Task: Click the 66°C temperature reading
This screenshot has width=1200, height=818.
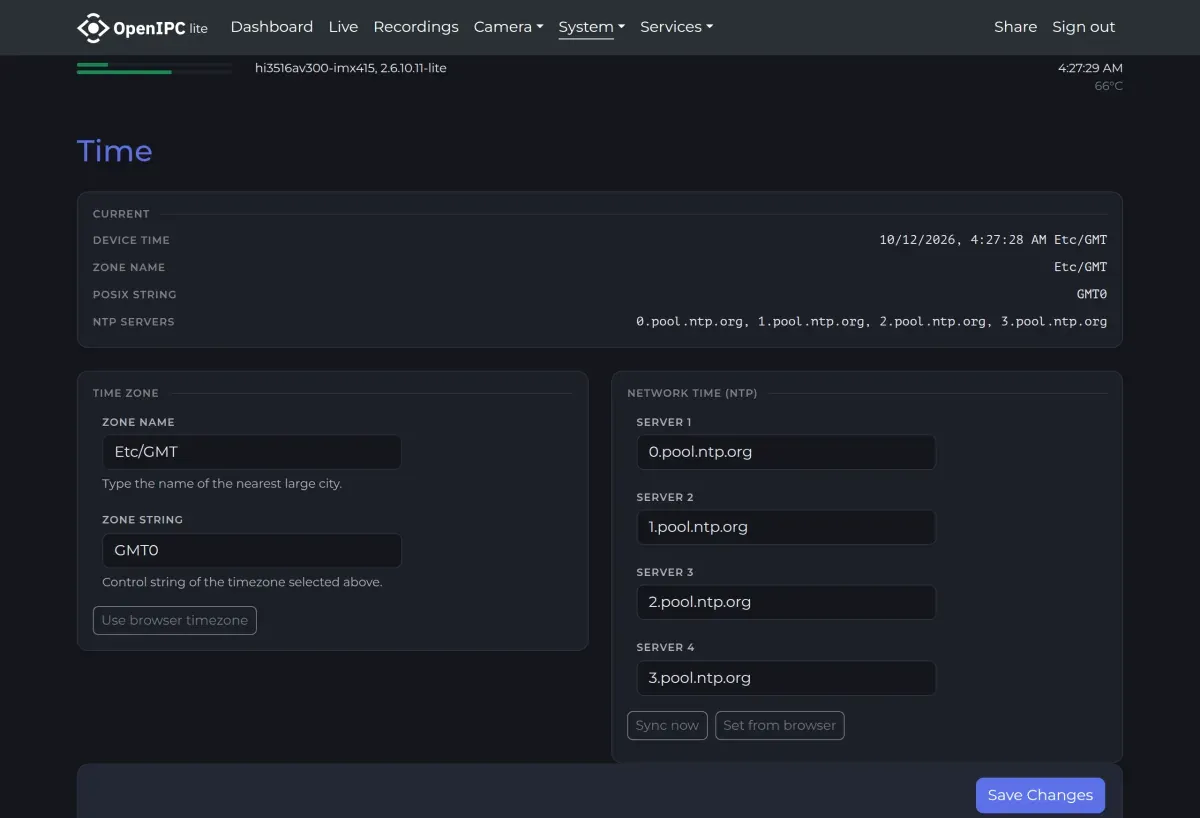Action: point(1108,86)
